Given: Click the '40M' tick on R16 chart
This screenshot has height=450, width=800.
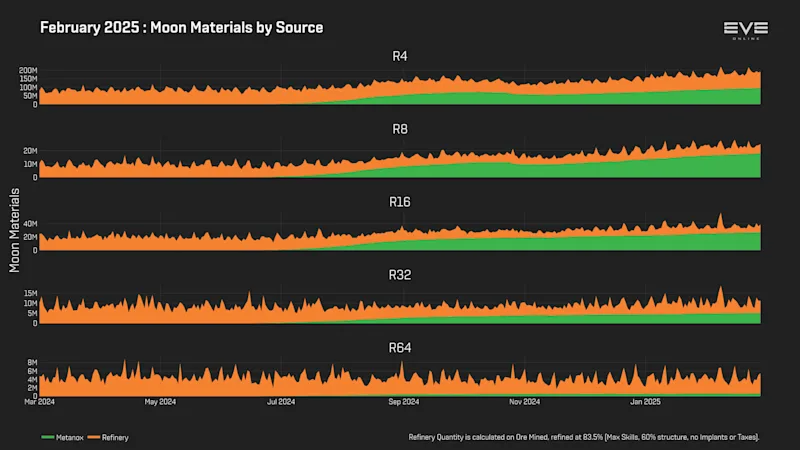Looking at the screenshot, I should (30, 224).
